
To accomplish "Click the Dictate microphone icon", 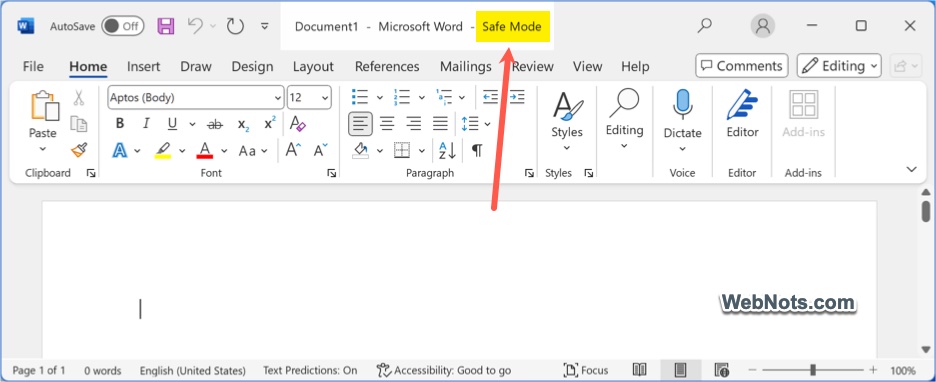I will tap(682, 104).
